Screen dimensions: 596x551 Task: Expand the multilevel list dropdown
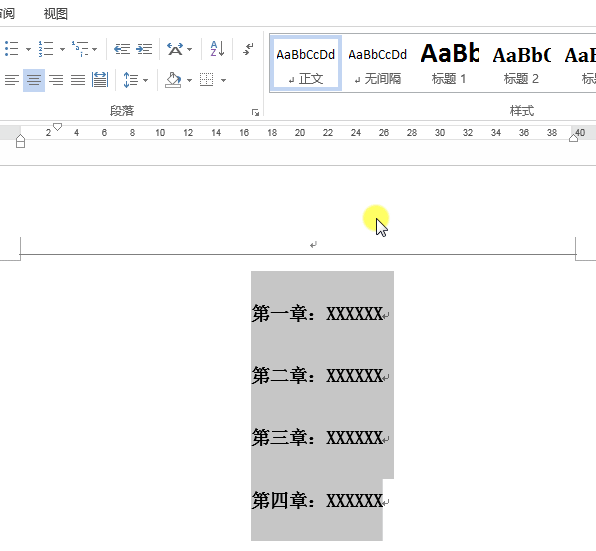[95, 49]
